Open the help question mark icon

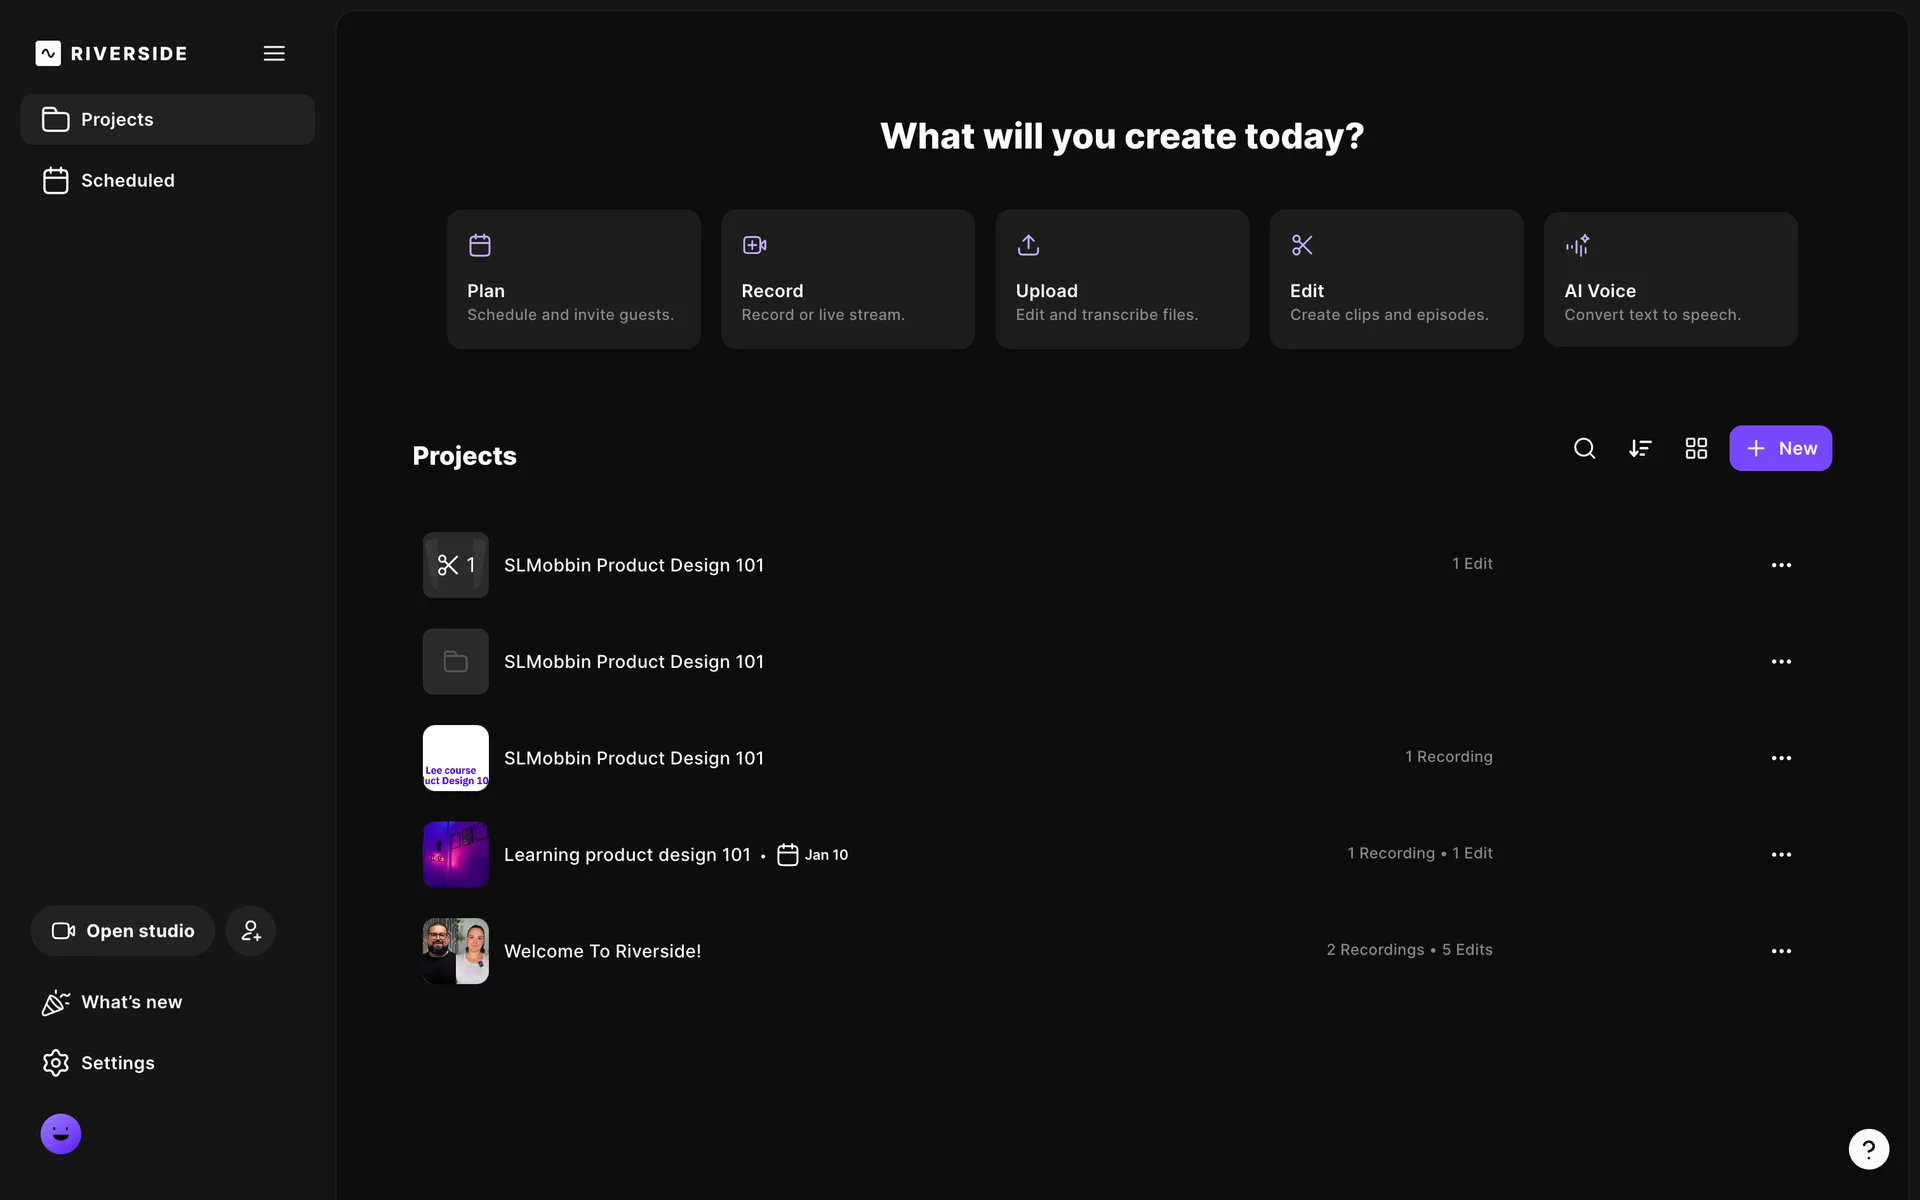tap(1868, 1149)
